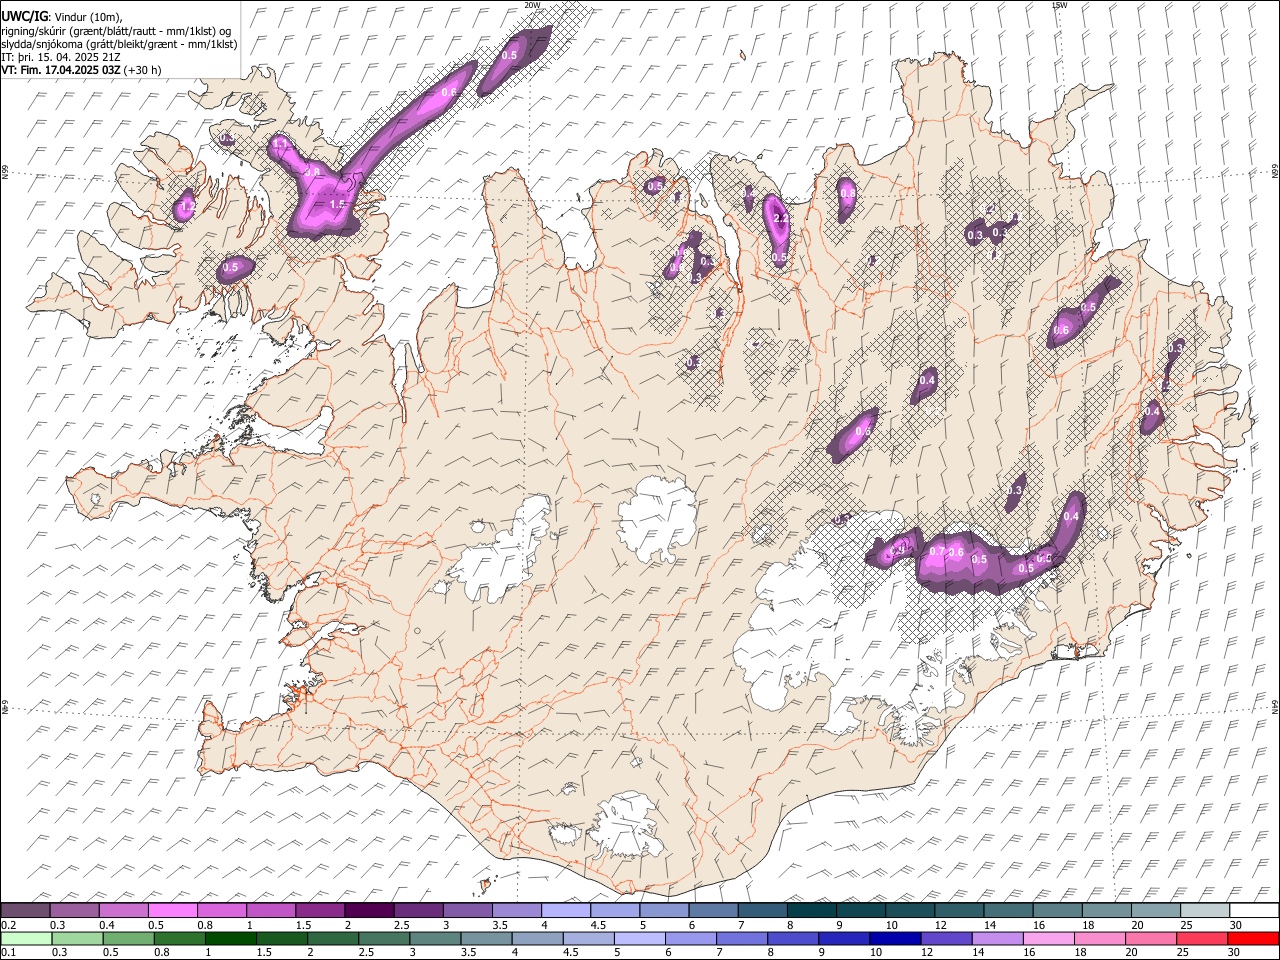Select rain scale swatch between 2 and 2.5
This screenshot has width=1280, height=960.
click(x=332, y=938)
